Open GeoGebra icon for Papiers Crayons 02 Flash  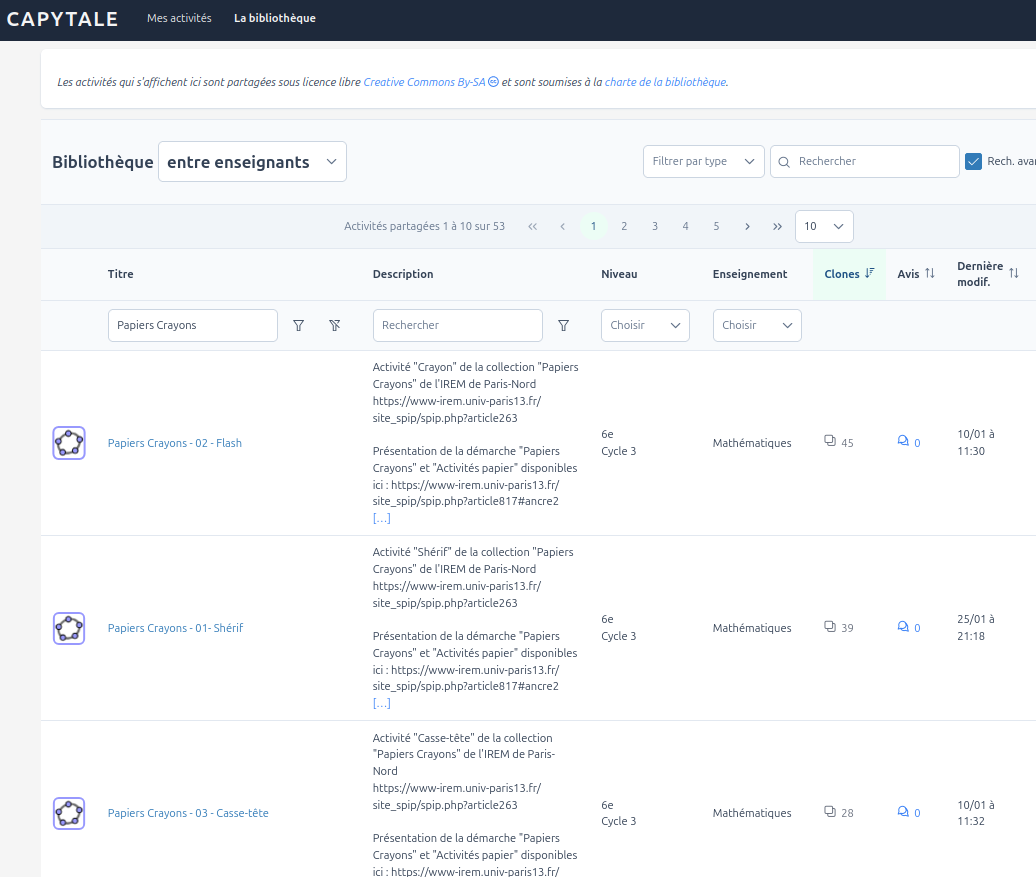tap(69, 443)
